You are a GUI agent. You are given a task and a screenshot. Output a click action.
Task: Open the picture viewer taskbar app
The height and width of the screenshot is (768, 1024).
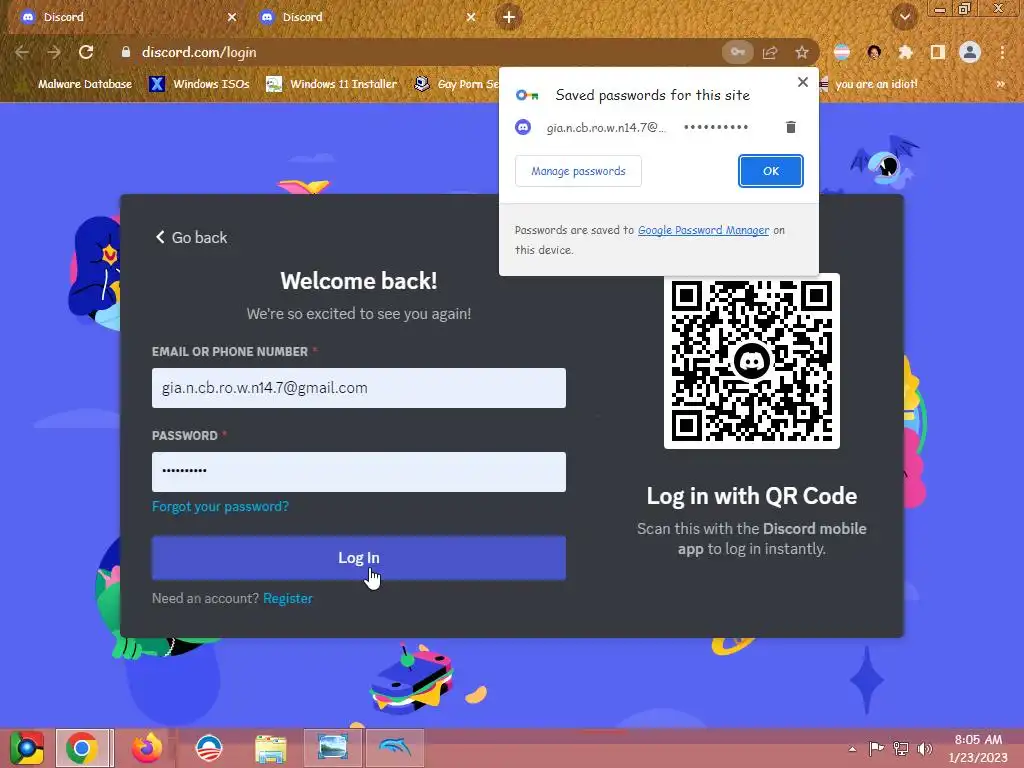[332, 748]
